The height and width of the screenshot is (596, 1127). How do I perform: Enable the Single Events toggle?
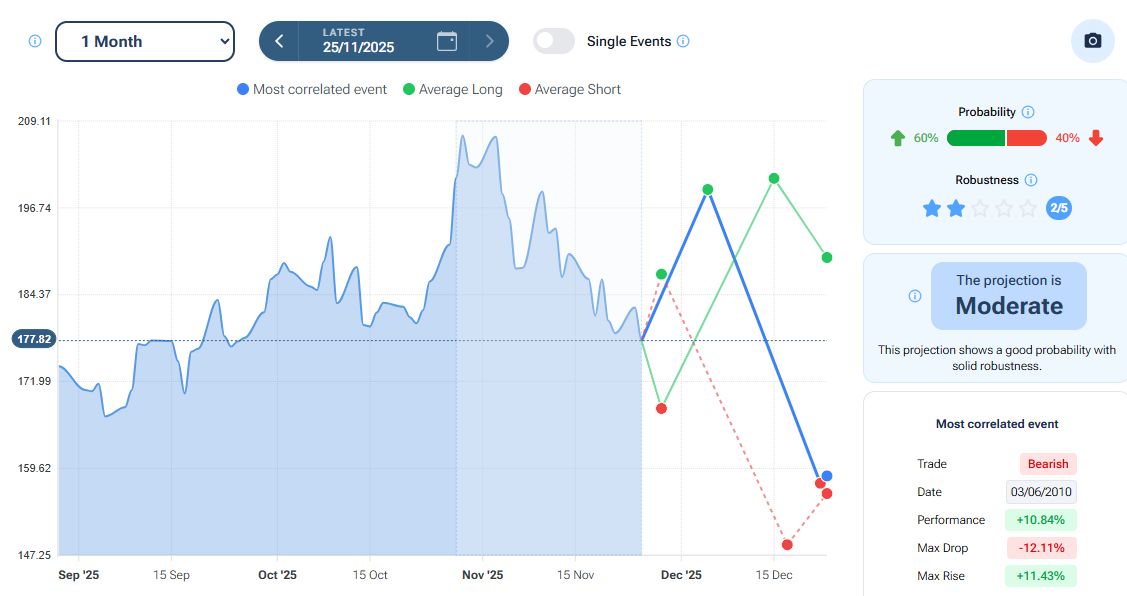pyautogui.click(x=554, y=41)
